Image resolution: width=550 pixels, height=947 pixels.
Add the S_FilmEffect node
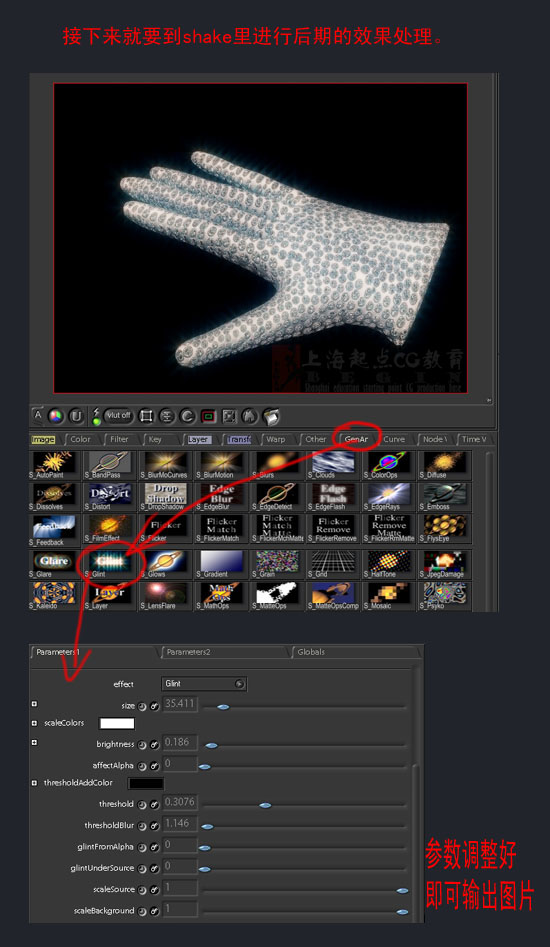click(x=109, y=528)
